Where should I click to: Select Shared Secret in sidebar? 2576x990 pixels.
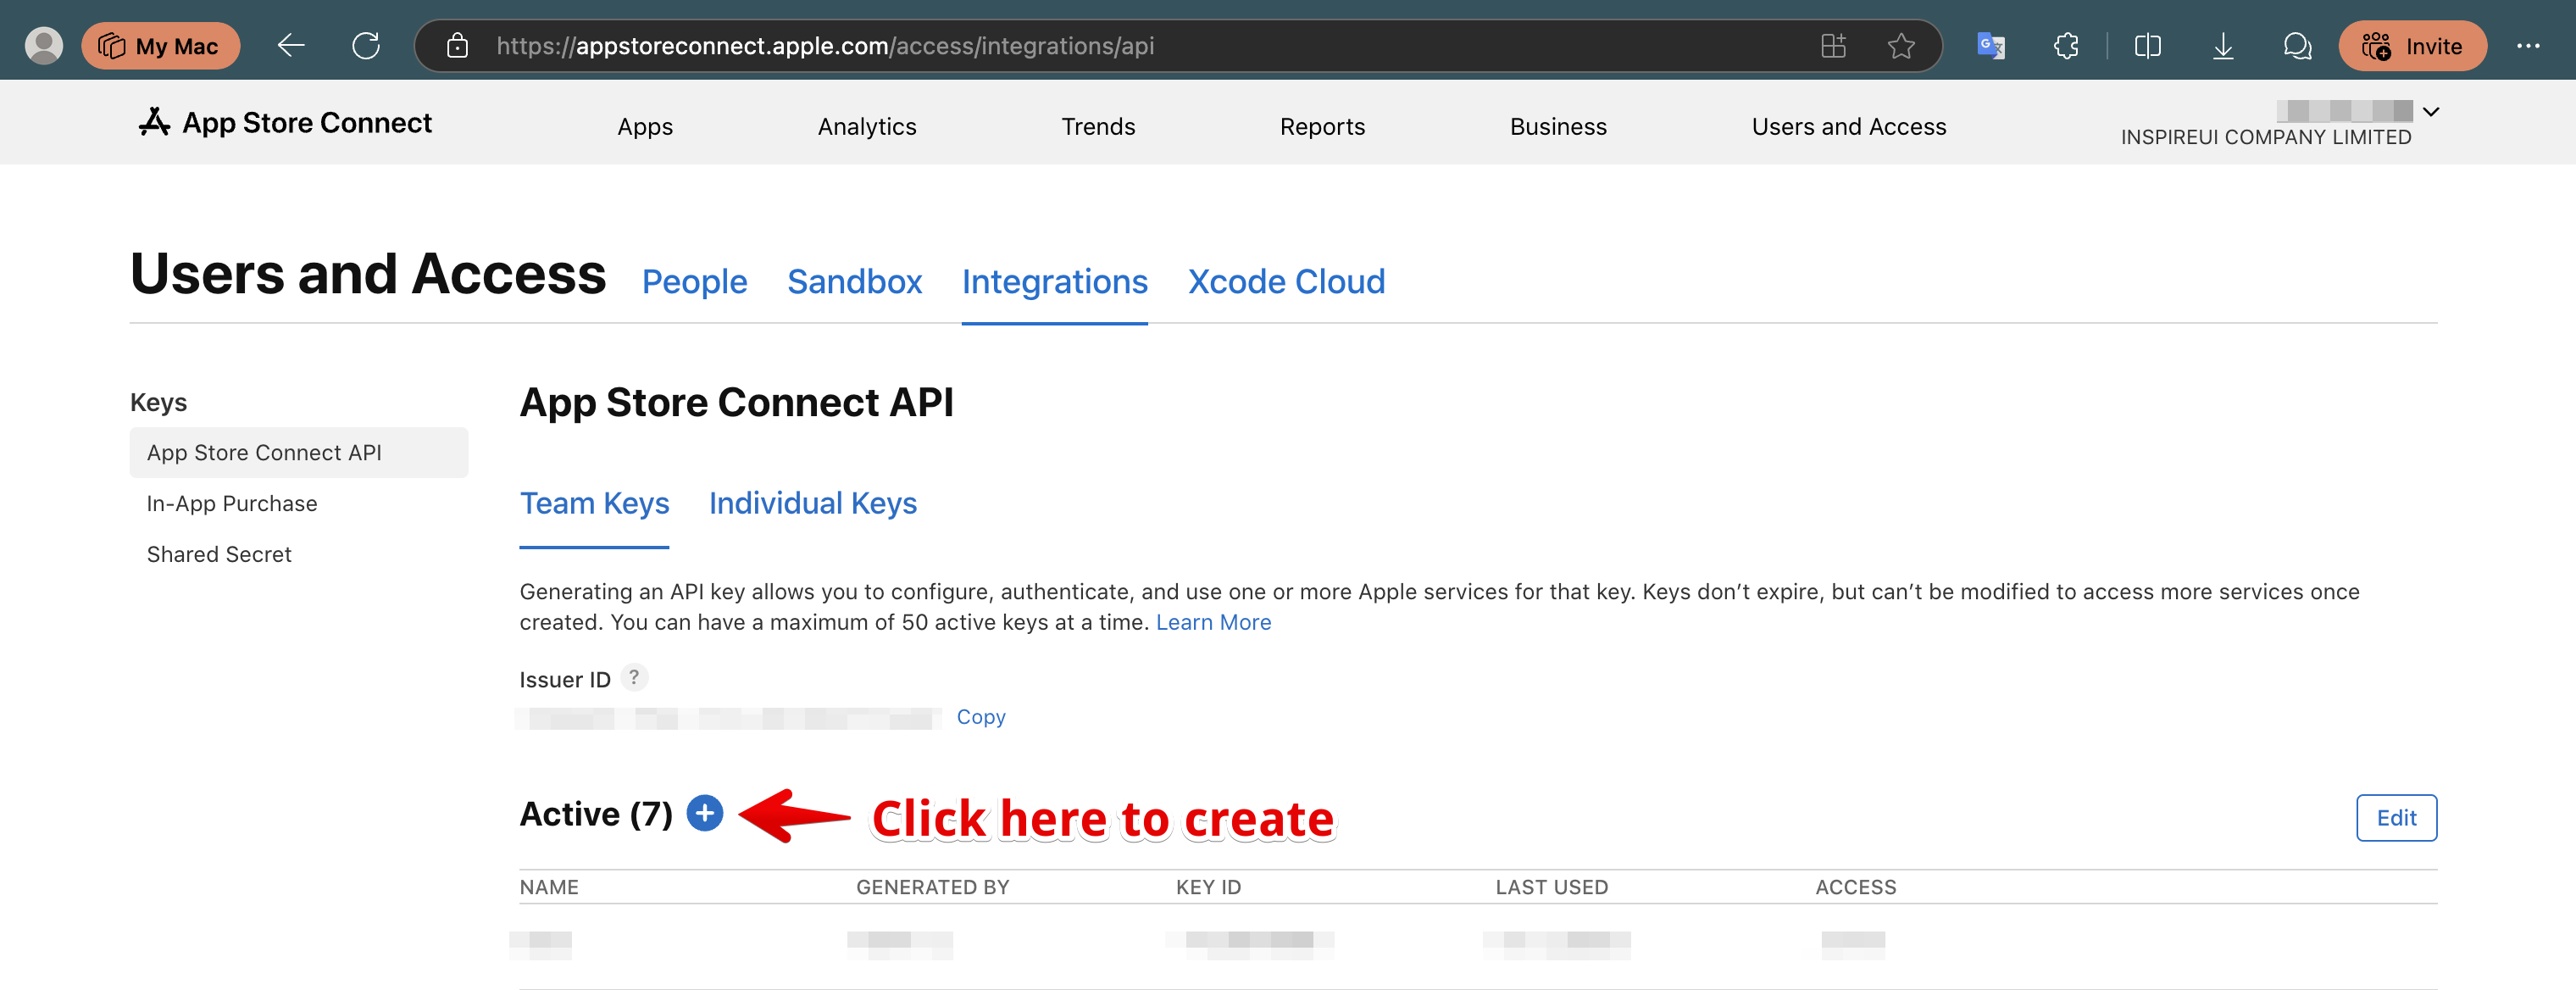point(219,554)
